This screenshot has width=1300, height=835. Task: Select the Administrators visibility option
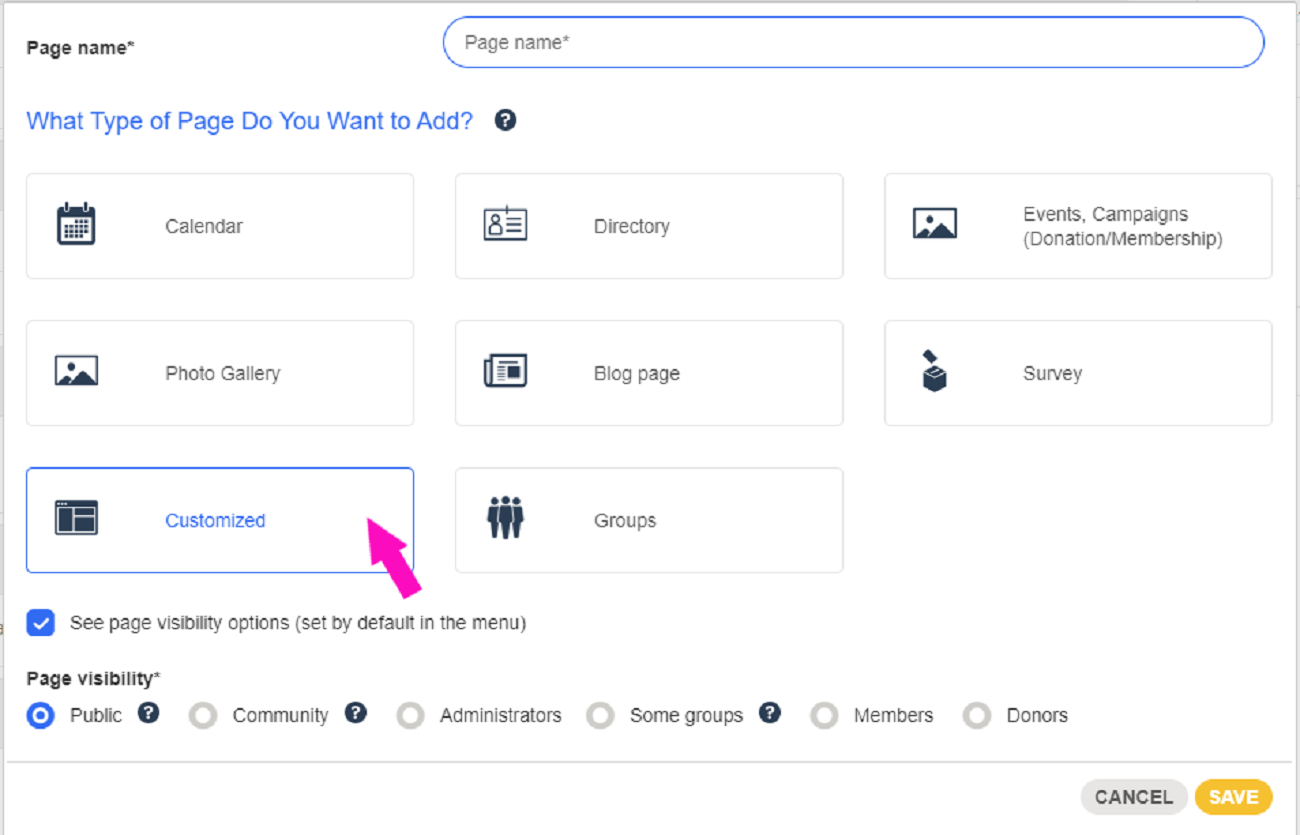[410, 715]
